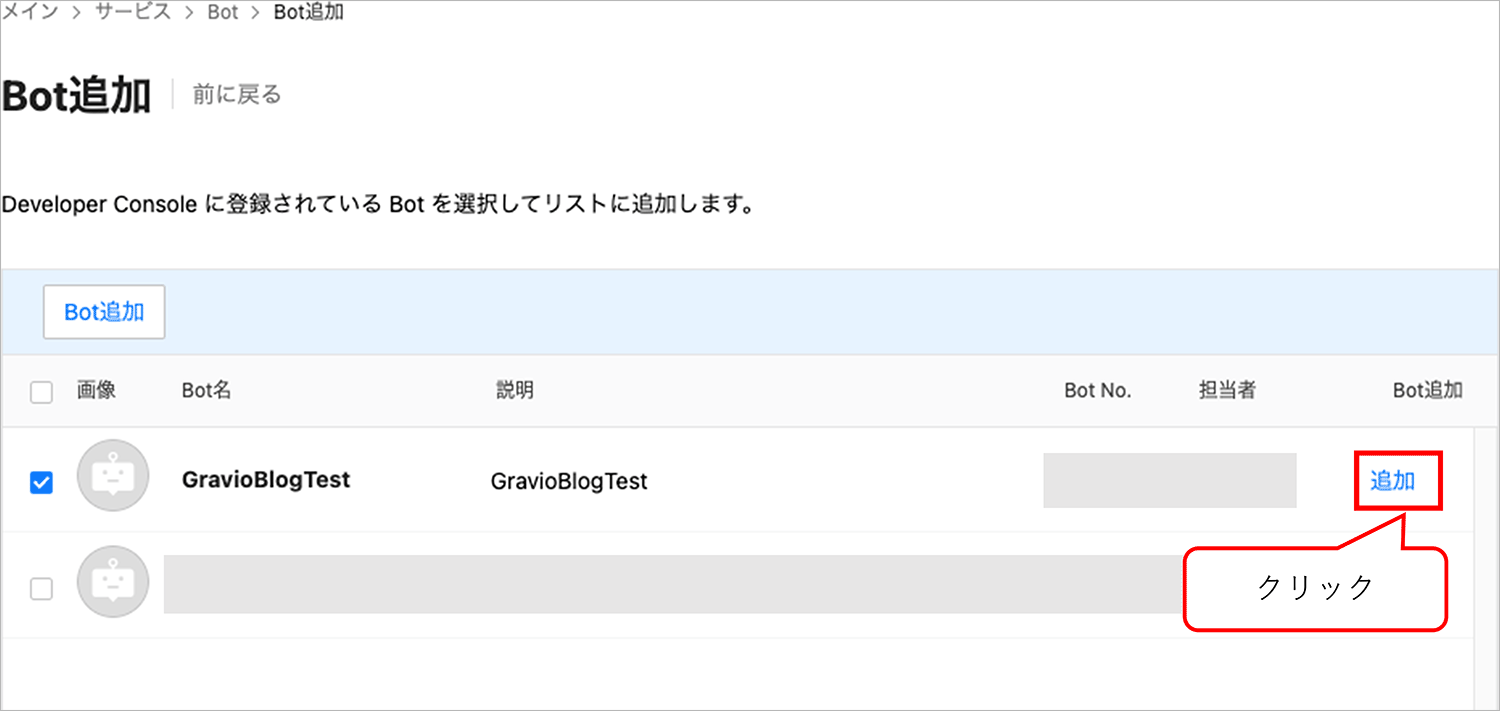Select the GravioBlogTest bot name text

tap(266, 480)
